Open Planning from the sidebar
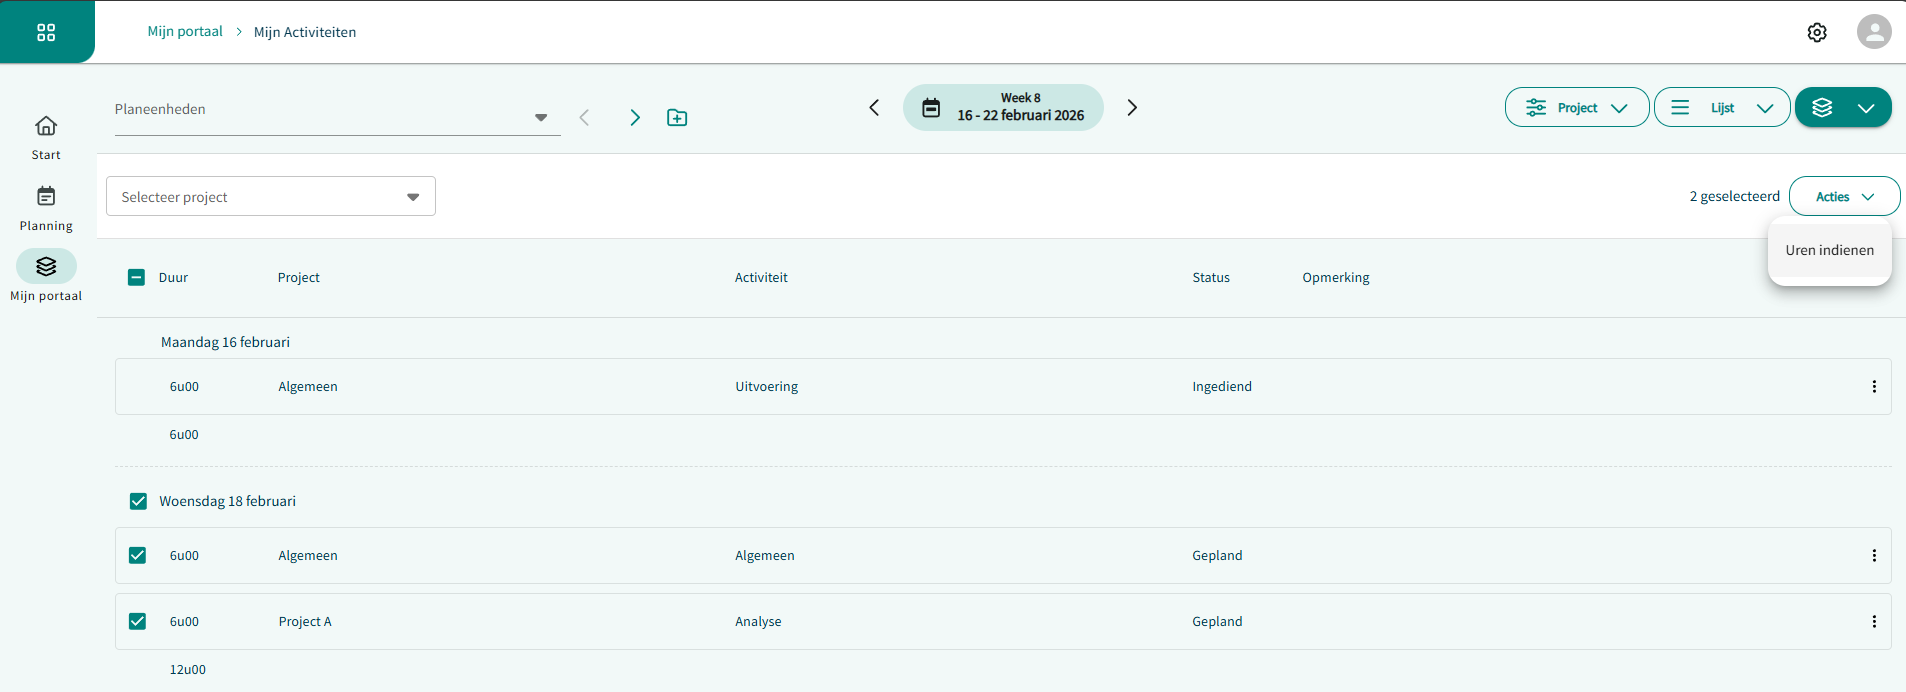 [x=46, y=208]
